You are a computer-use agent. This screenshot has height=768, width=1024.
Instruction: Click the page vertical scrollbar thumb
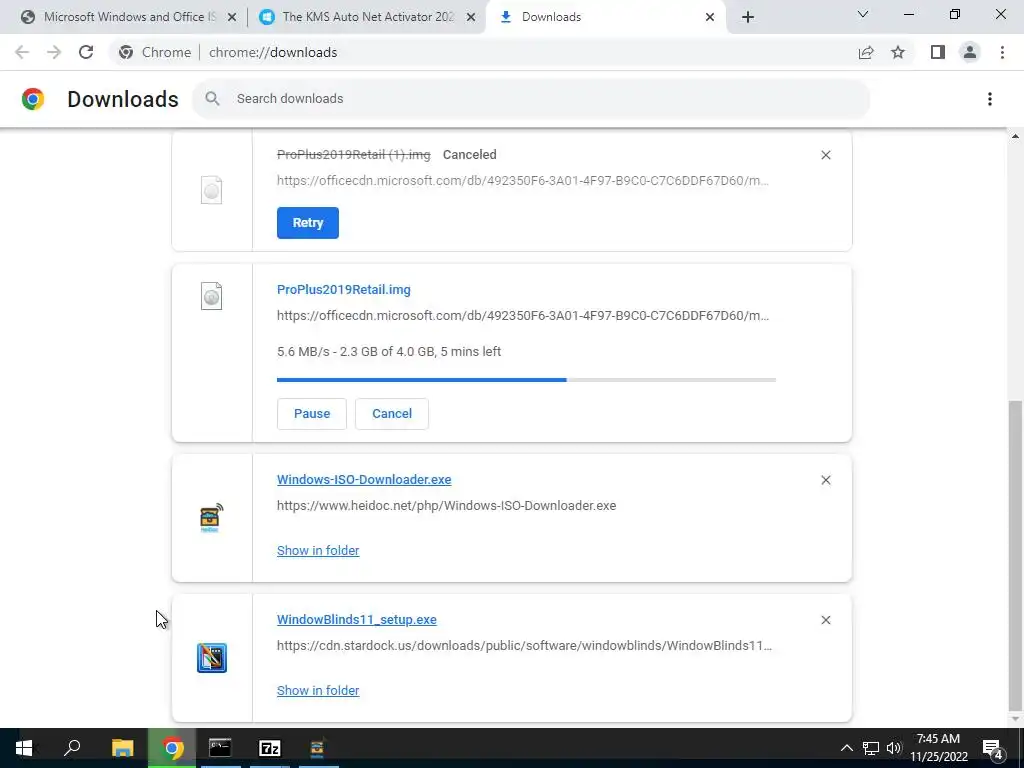pos(1015,555)
